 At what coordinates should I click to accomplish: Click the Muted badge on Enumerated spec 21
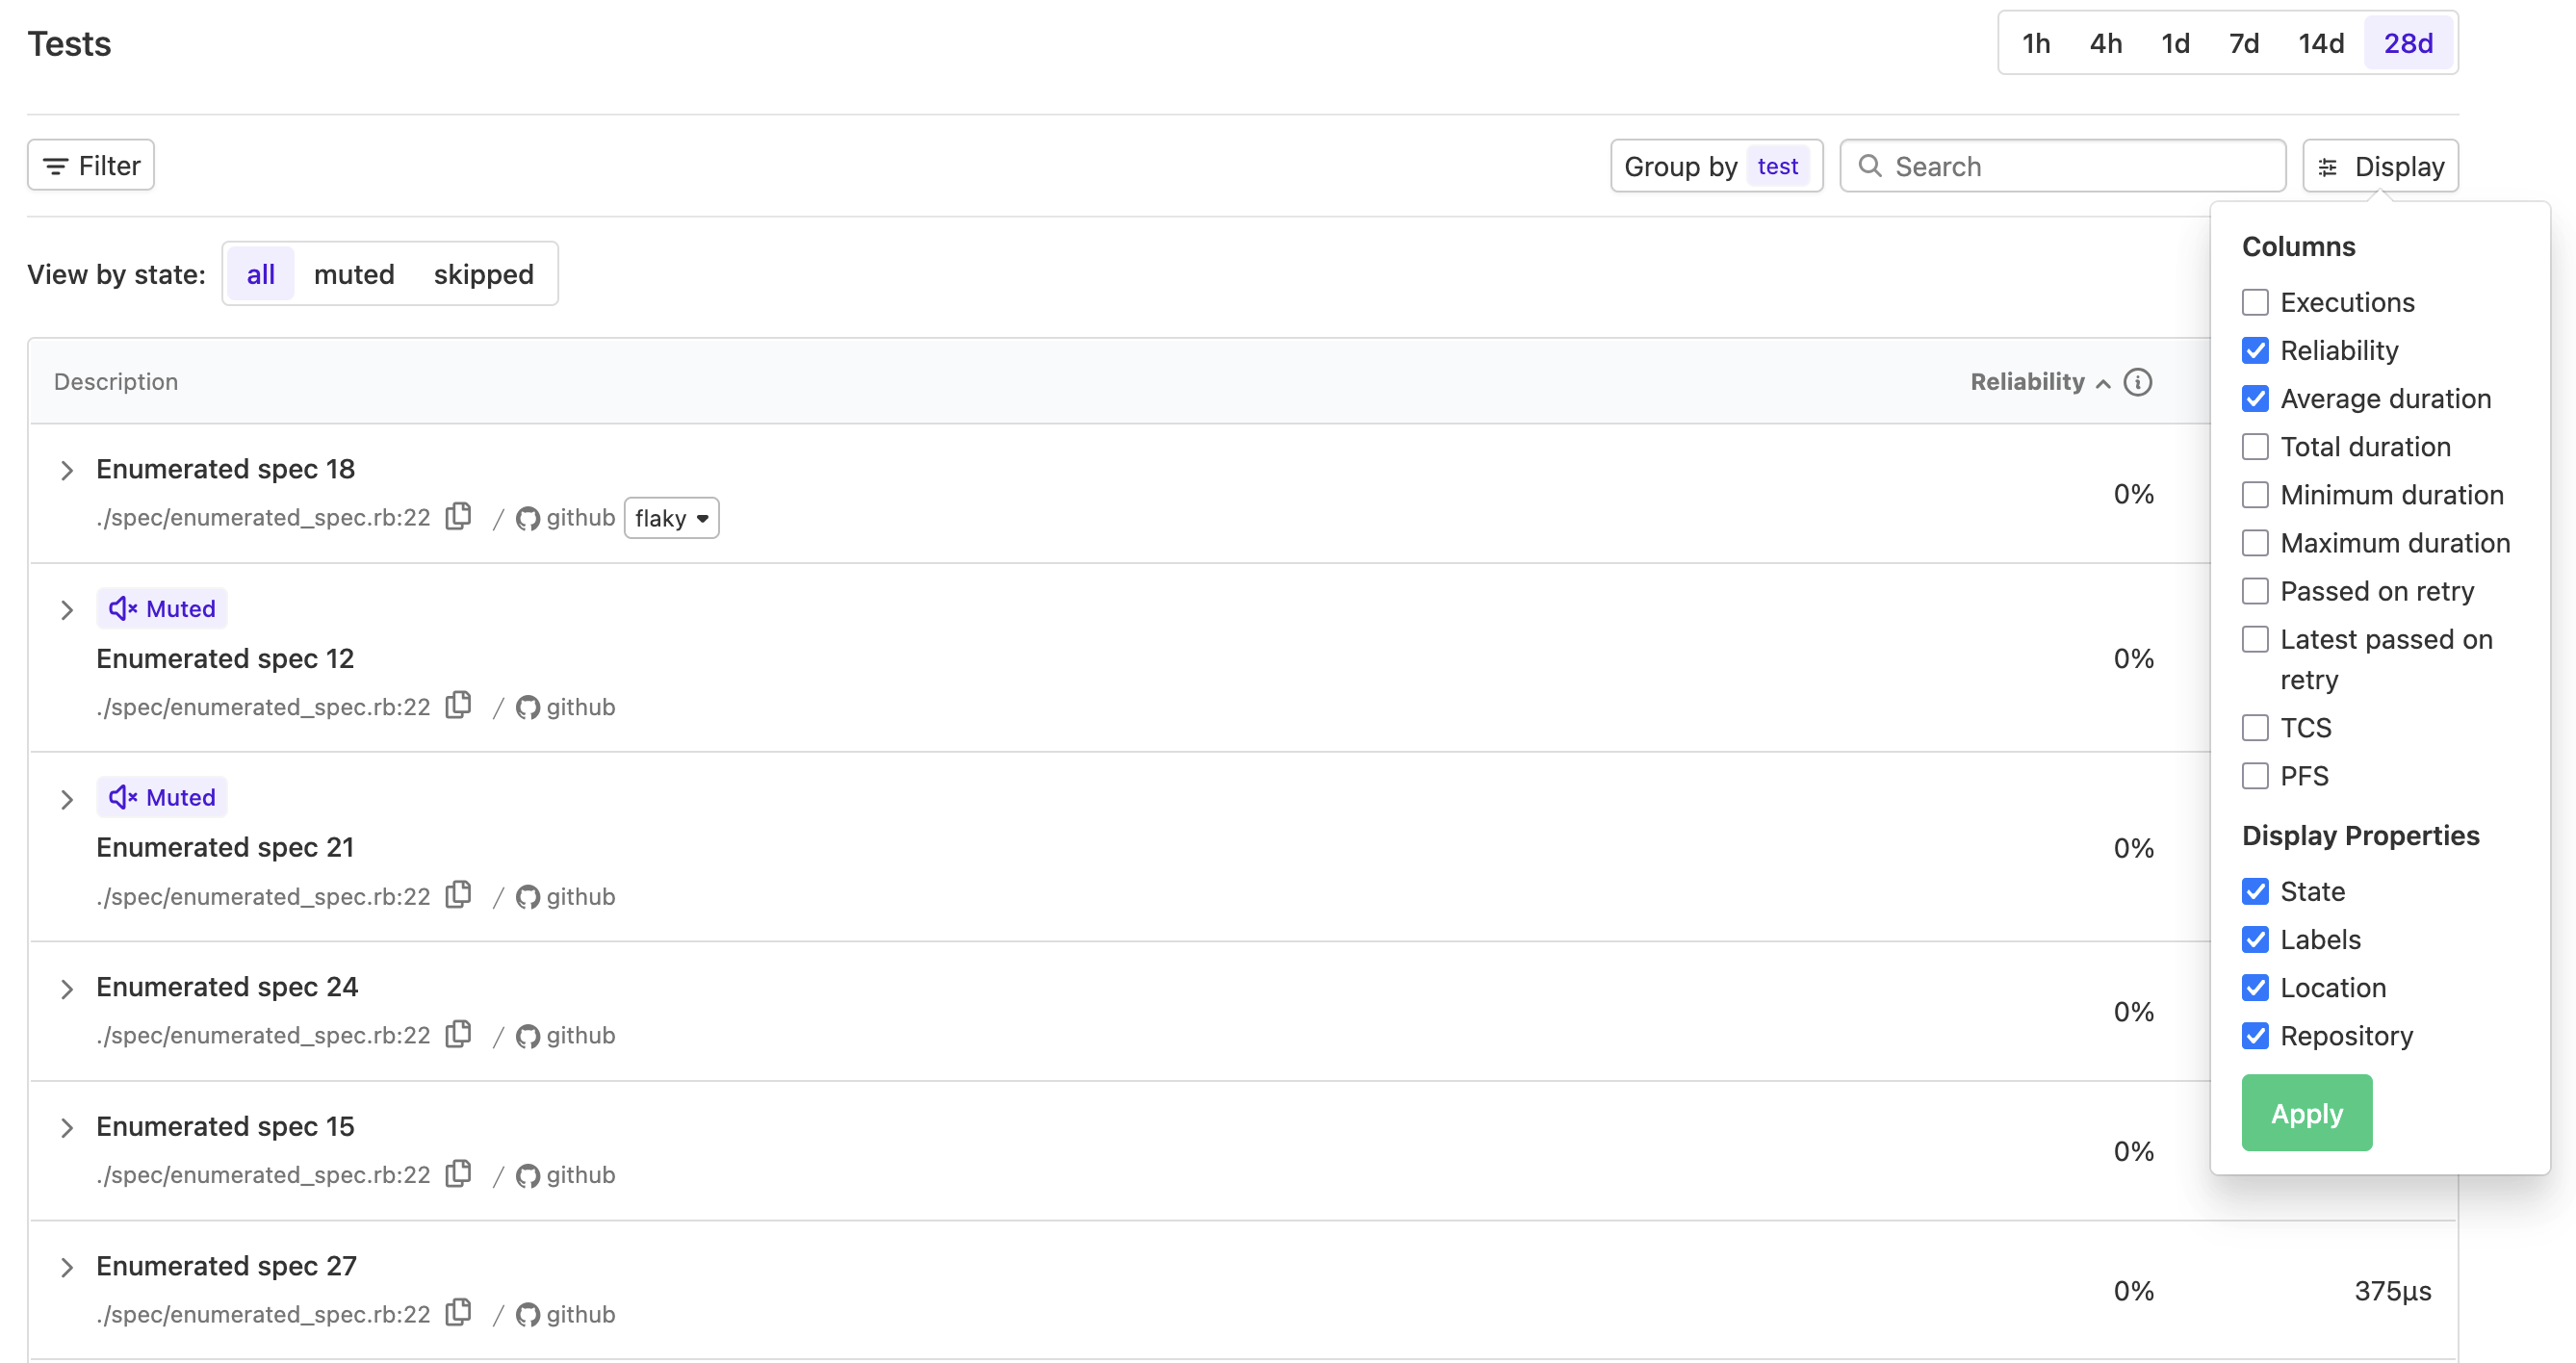pyautogui.click(x=162, y=797)
